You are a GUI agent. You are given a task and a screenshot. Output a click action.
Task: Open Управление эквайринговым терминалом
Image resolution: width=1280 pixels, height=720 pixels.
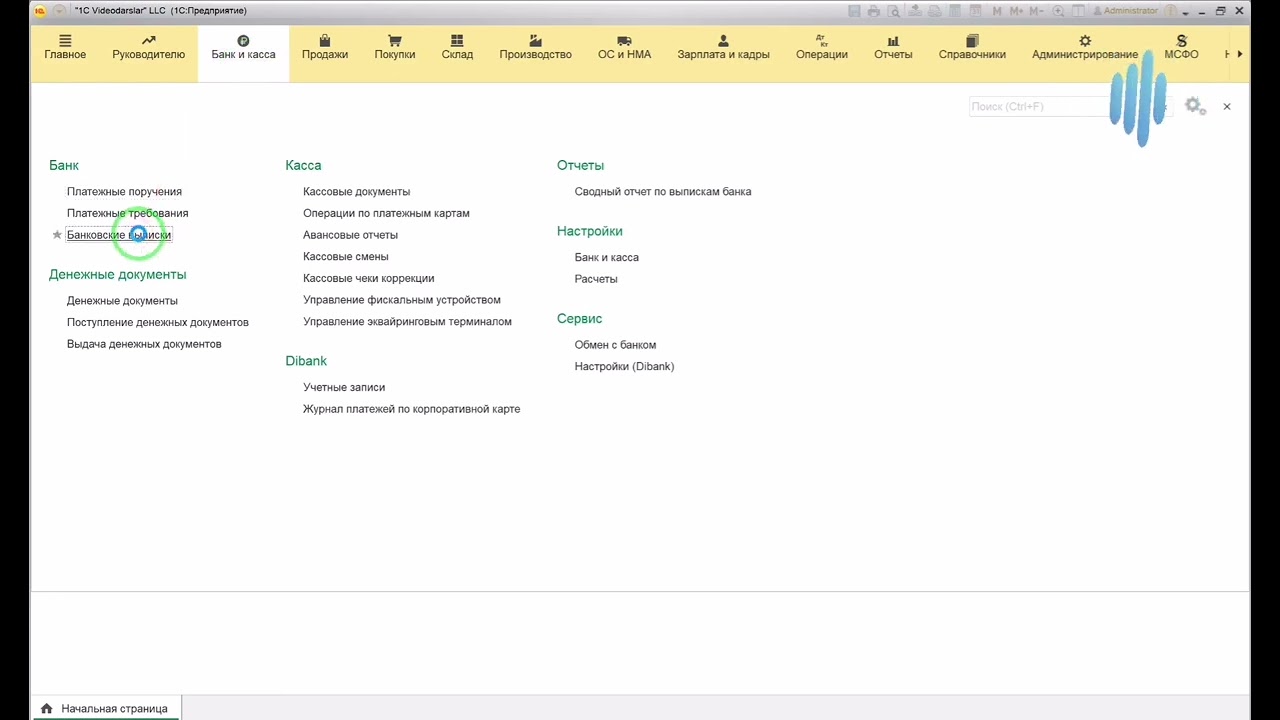click(407, 321)
